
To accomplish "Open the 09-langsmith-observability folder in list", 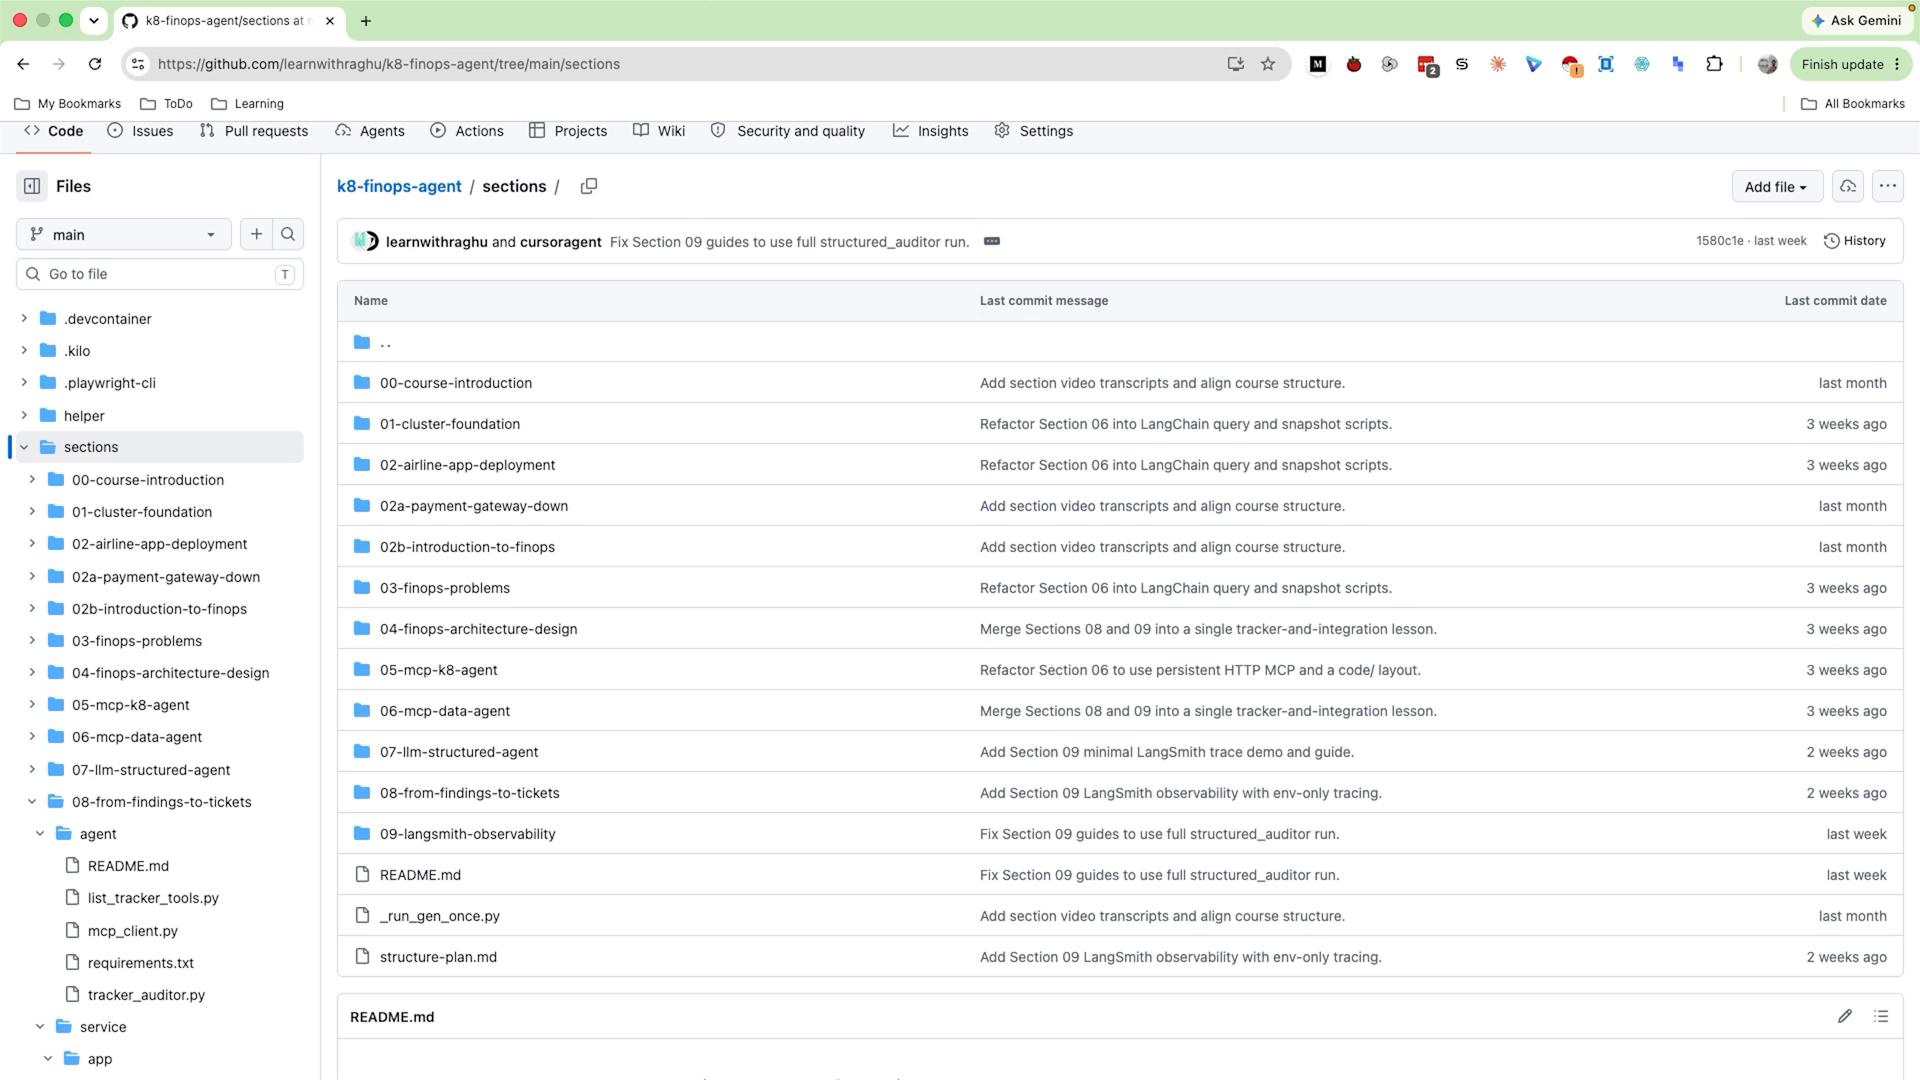I will click(x=467, y=834).
